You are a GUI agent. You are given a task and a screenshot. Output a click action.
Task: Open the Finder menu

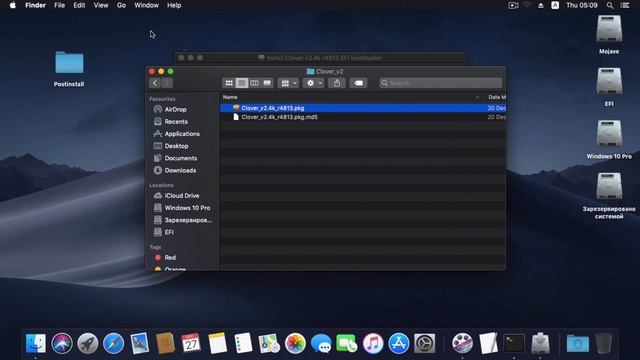36,5
